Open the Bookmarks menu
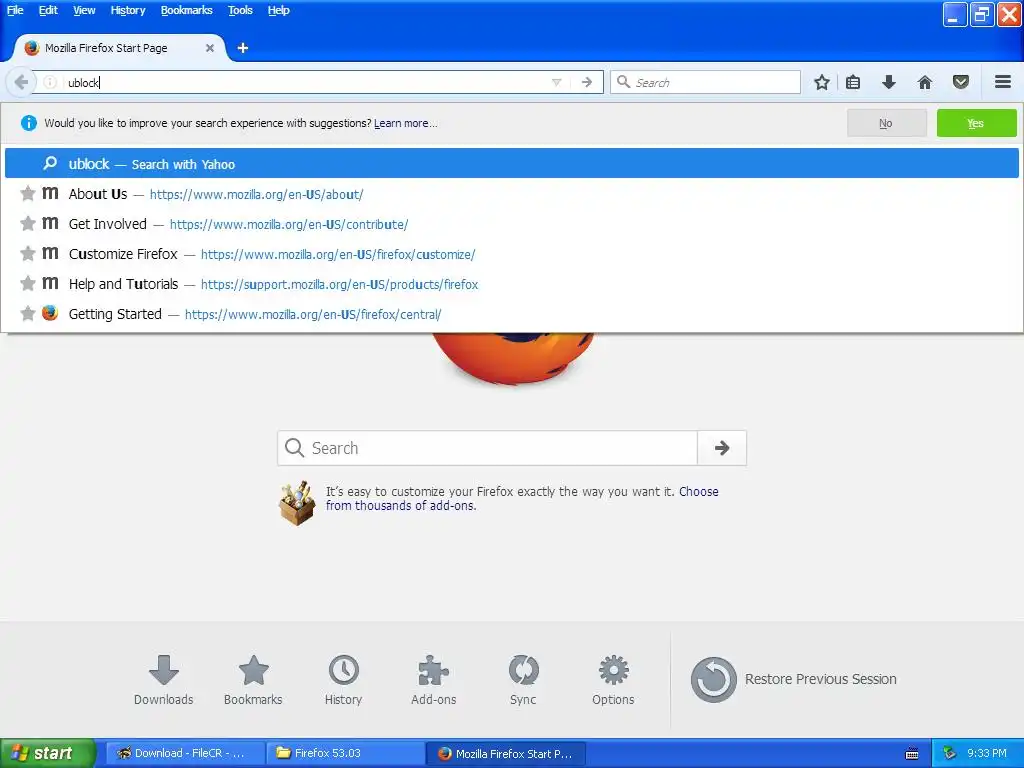This screenshot has height=768, width=1024. [186, 10]
